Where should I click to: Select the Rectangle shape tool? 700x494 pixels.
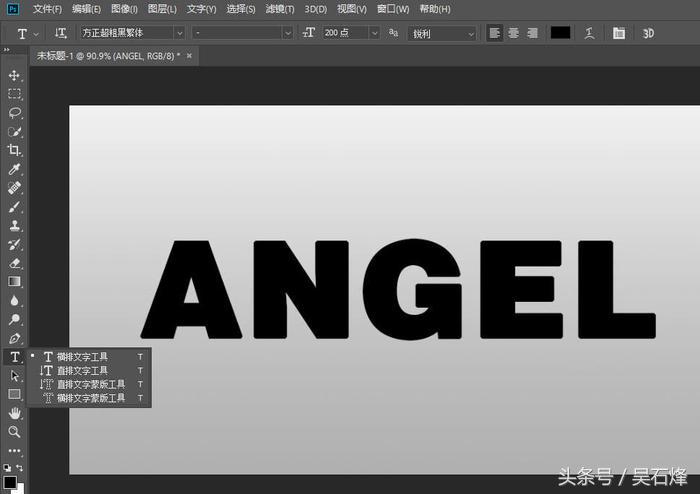[x=14, y=394]
